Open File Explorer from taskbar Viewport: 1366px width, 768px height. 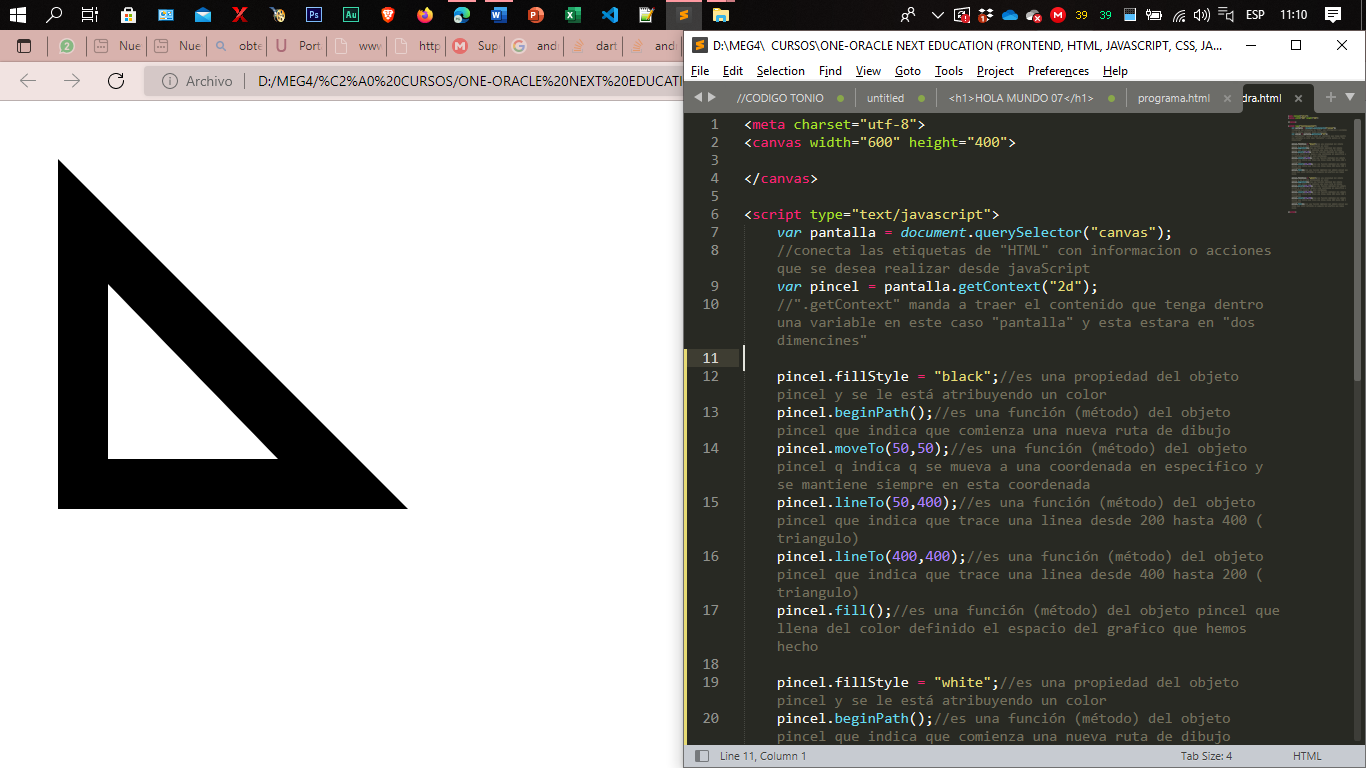click(x=721, y=15)
